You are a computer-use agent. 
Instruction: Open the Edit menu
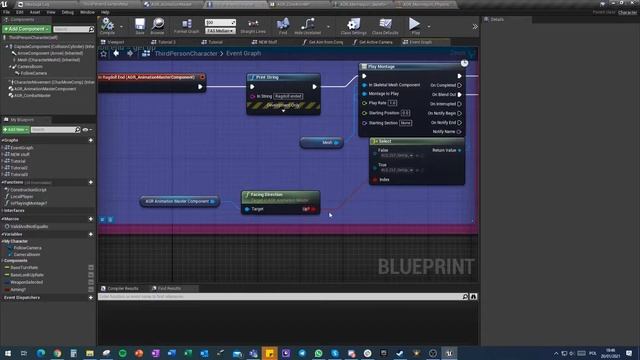tap(20, 12)
